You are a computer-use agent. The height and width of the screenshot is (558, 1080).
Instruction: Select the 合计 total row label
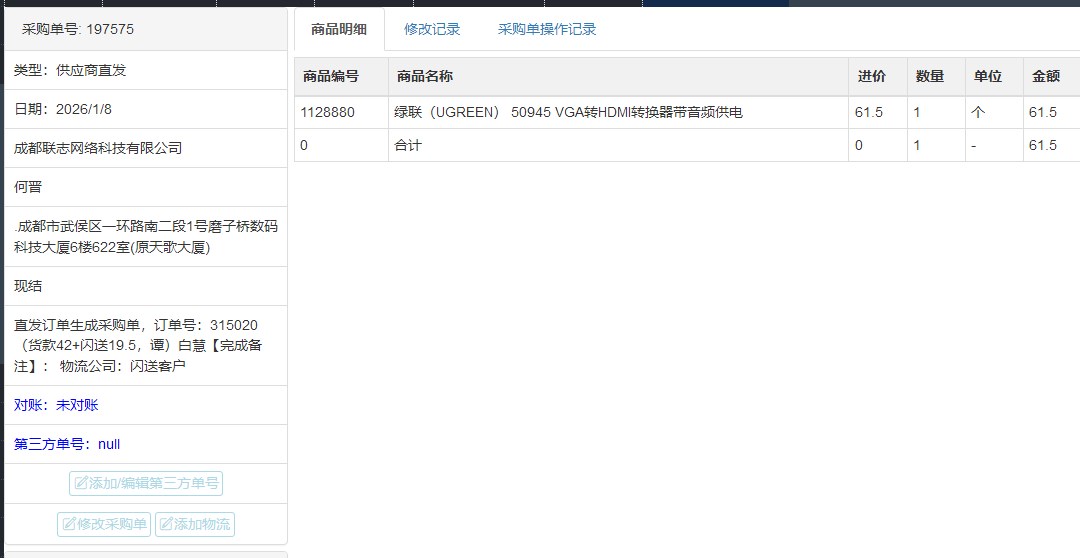tap(408, 146)
